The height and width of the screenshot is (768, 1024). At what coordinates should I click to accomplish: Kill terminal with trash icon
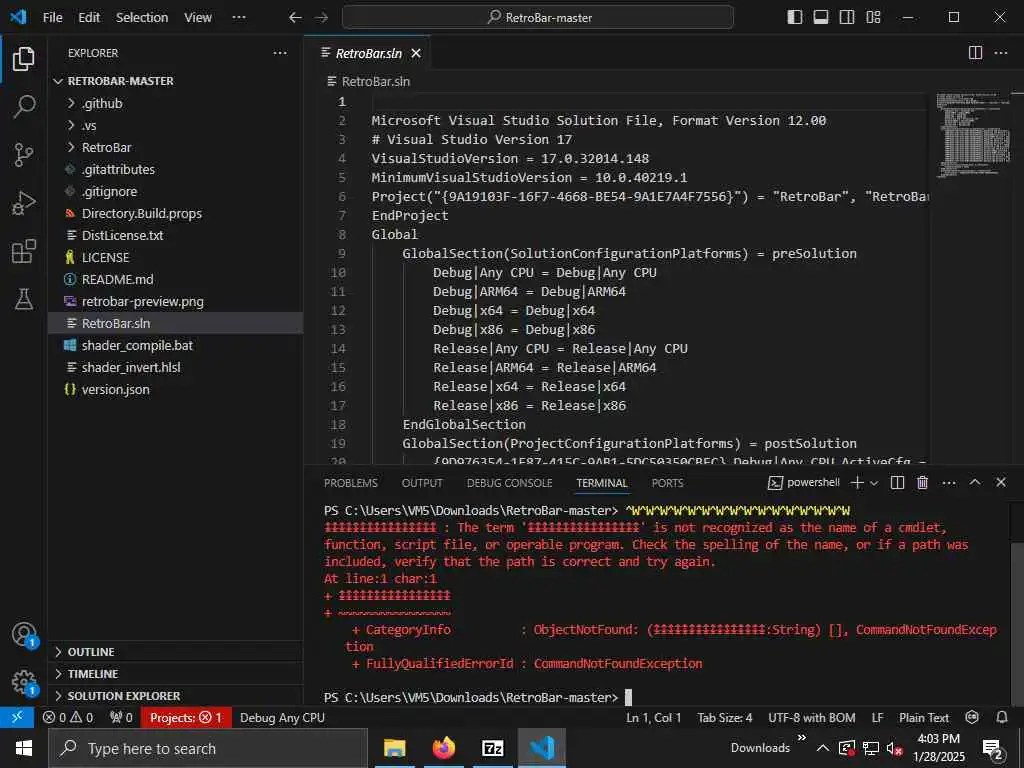coord(922,483)
